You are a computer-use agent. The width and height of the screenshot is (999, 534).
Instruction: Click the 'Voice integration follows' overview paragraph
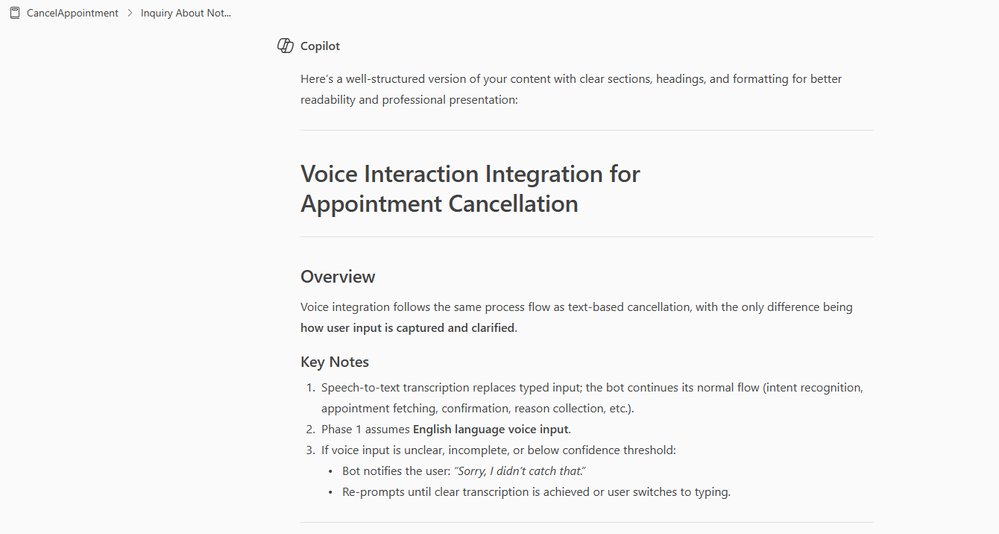577,317
